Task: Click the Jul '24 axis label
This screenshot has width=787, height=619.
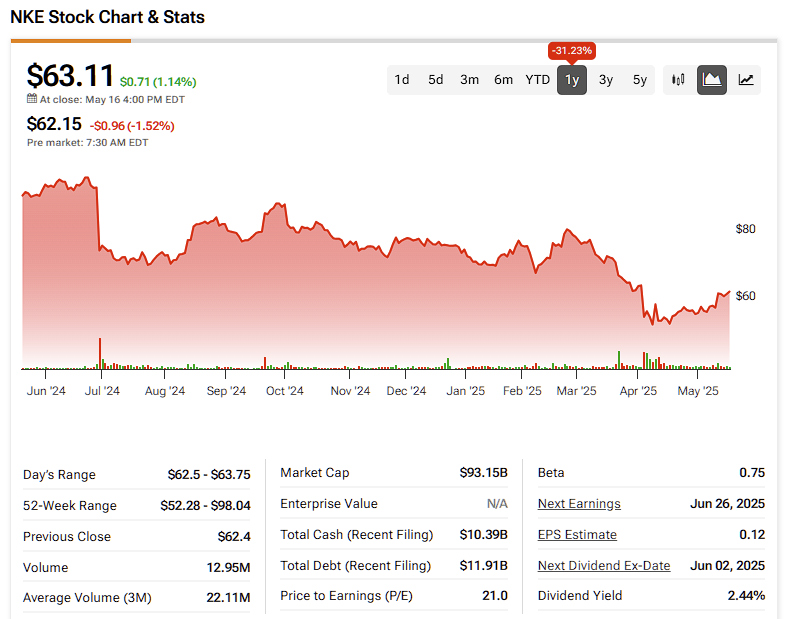Action: (102, 391)
